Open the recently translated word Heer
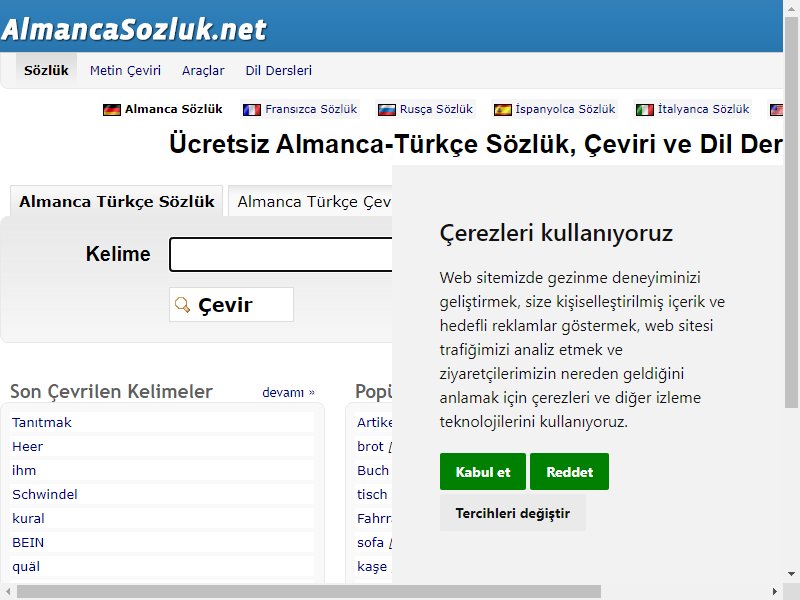The width and height of the screenshot is (800, 600). 28,446
